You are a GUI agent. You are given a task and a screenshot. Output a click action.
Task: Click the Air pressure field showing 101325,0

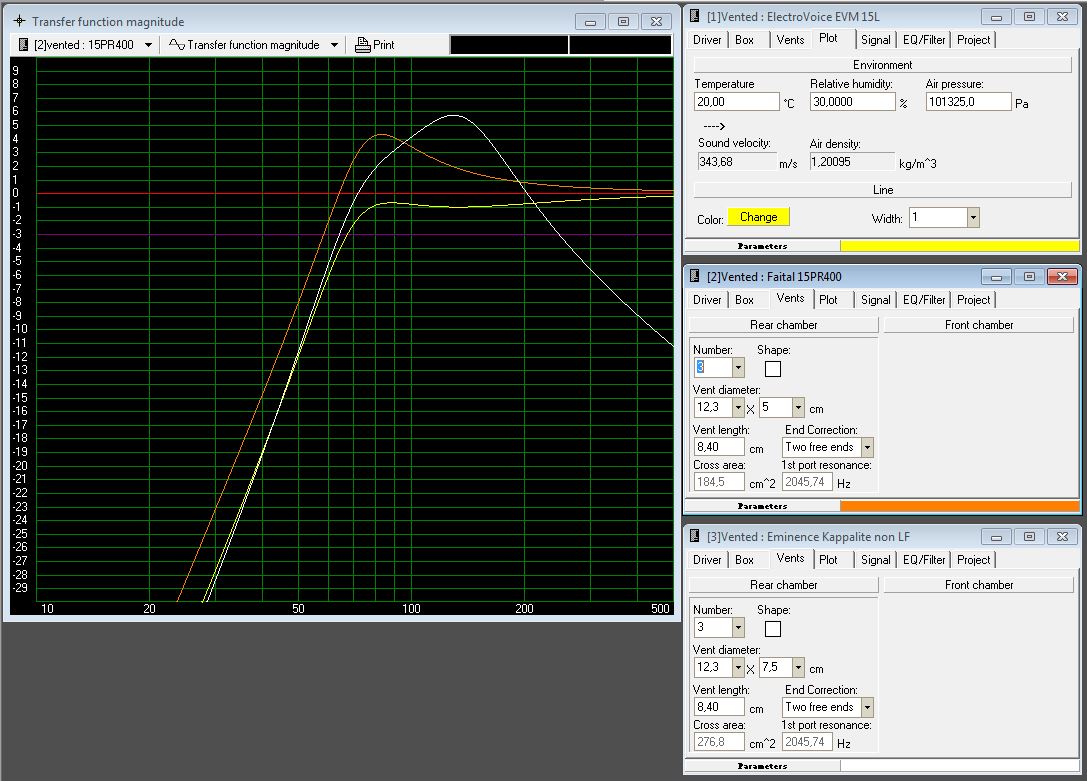[x=968, y=102]
